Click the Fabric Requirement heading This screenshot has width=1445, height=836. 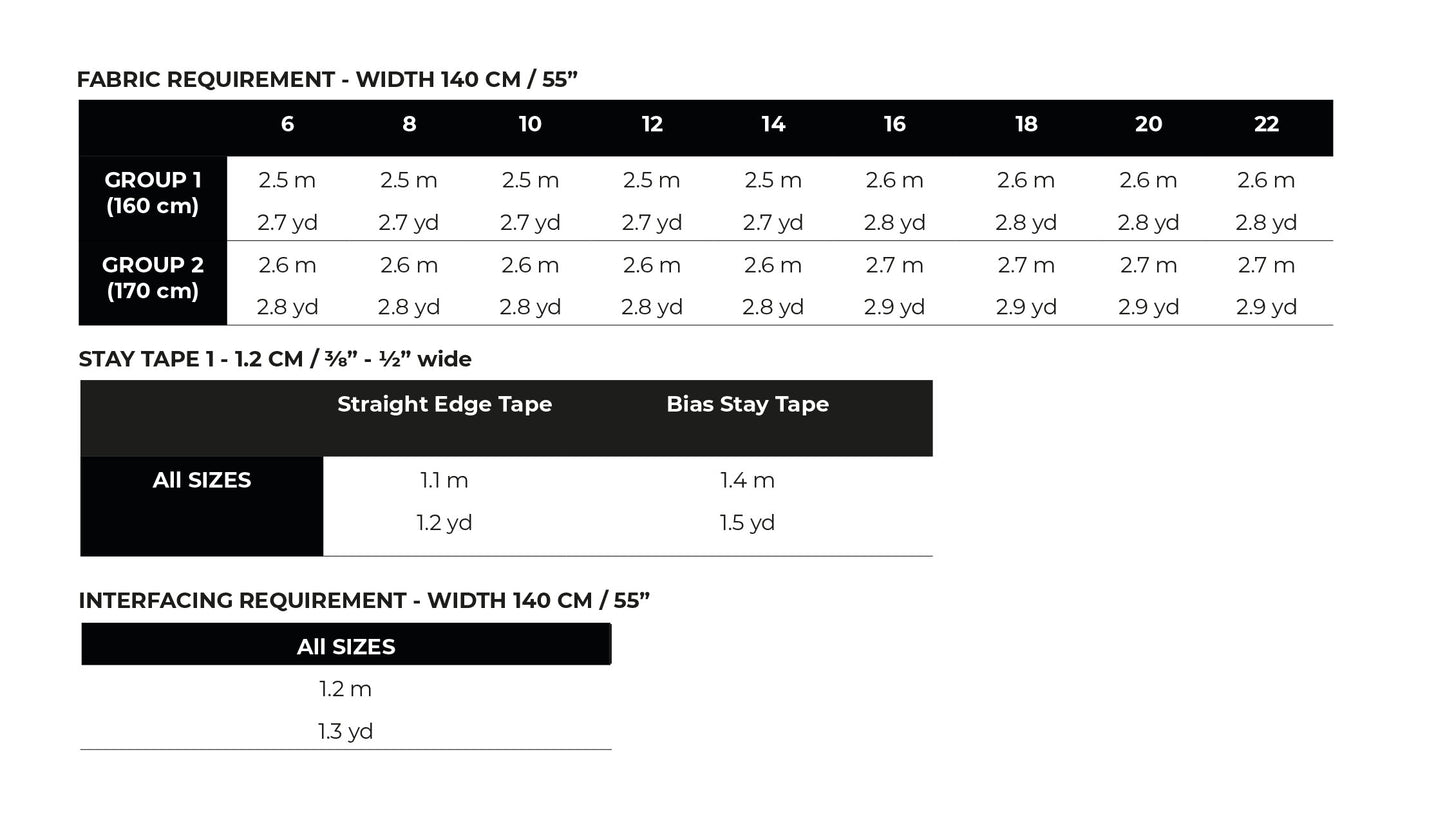[x=327, y=80]
